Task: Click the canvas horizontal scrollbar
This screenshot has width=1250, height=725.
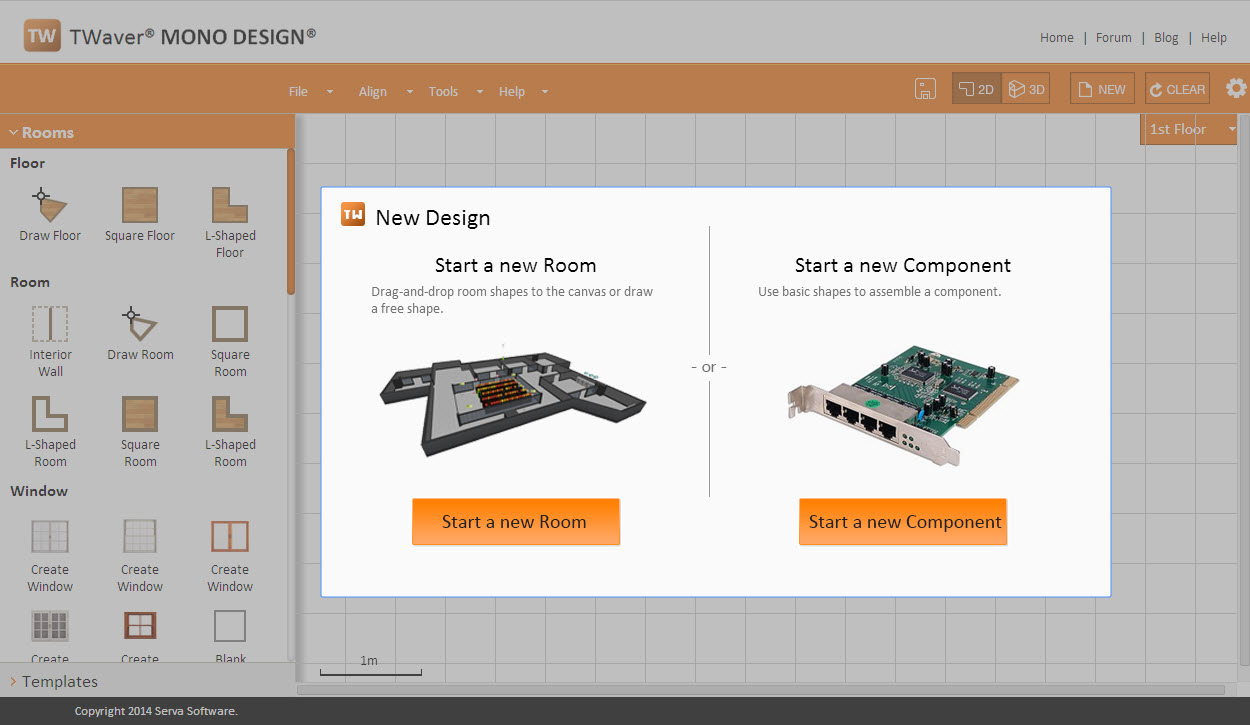Action: pos(761,689)
